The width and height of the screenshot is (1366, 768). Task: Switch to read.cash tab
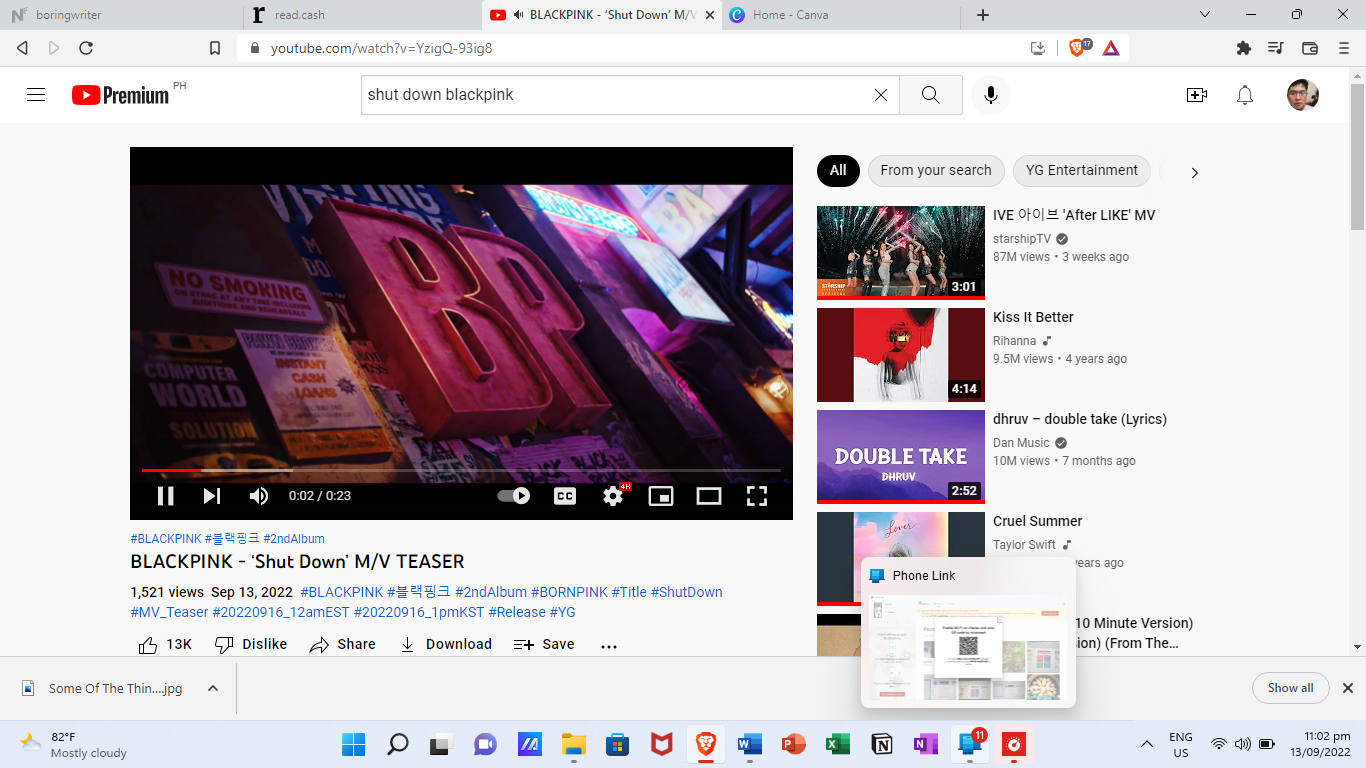362,15
